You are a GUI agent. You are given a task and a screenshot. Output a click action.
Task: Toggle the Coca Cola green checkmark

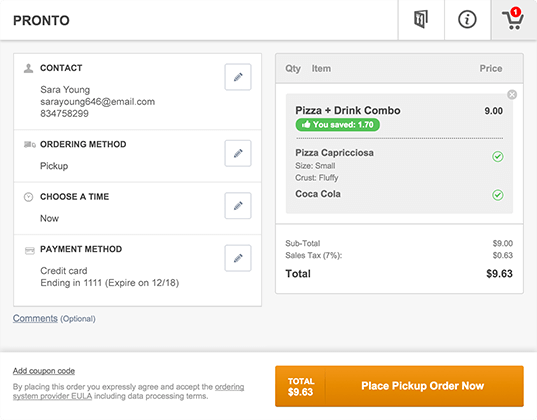pos(498,195)
